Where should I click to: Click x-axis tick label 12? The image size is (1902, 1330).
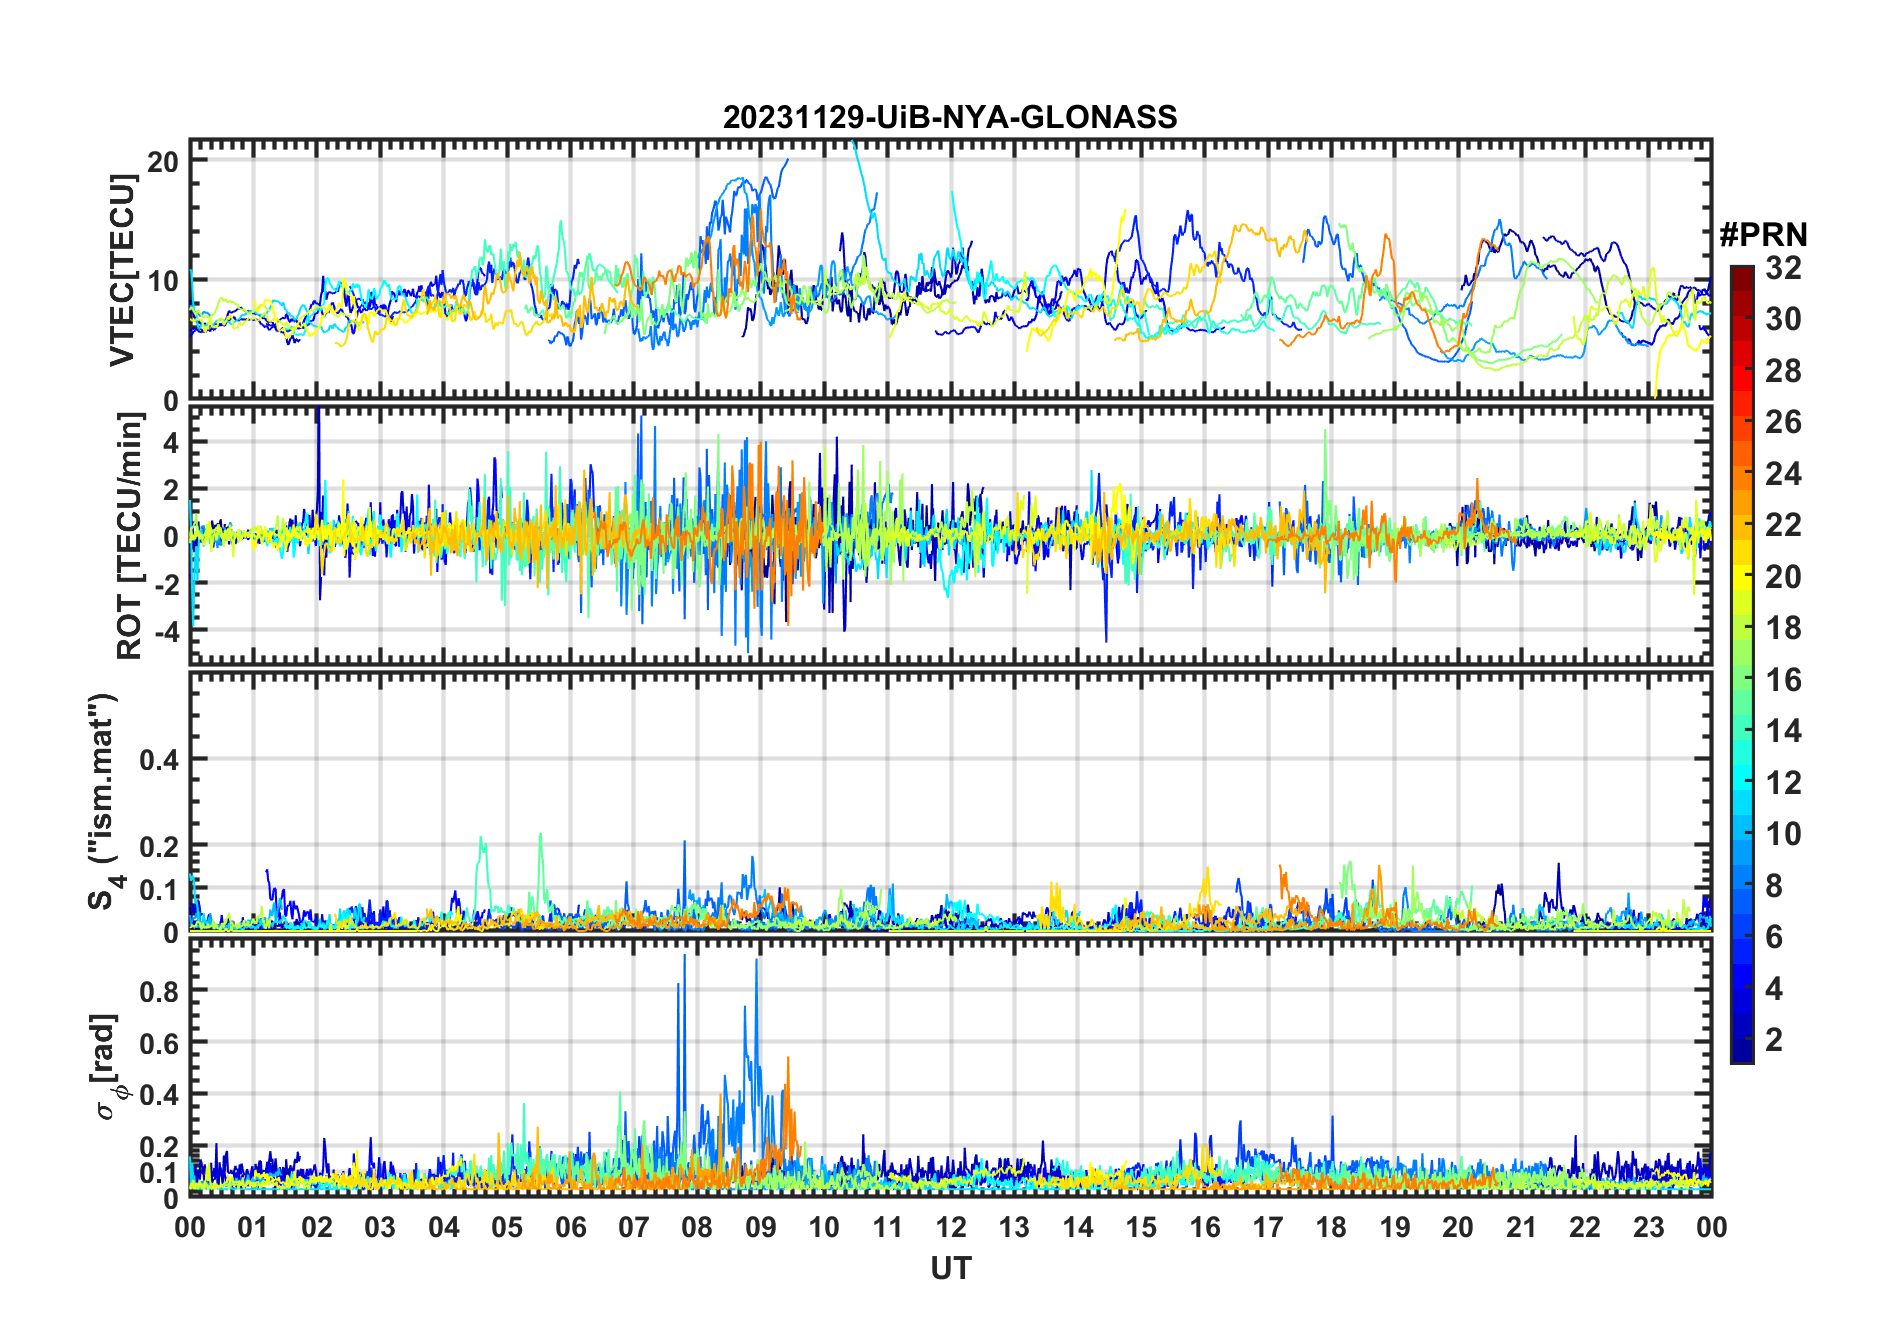pyautogui.click(x=951, y=1228)
